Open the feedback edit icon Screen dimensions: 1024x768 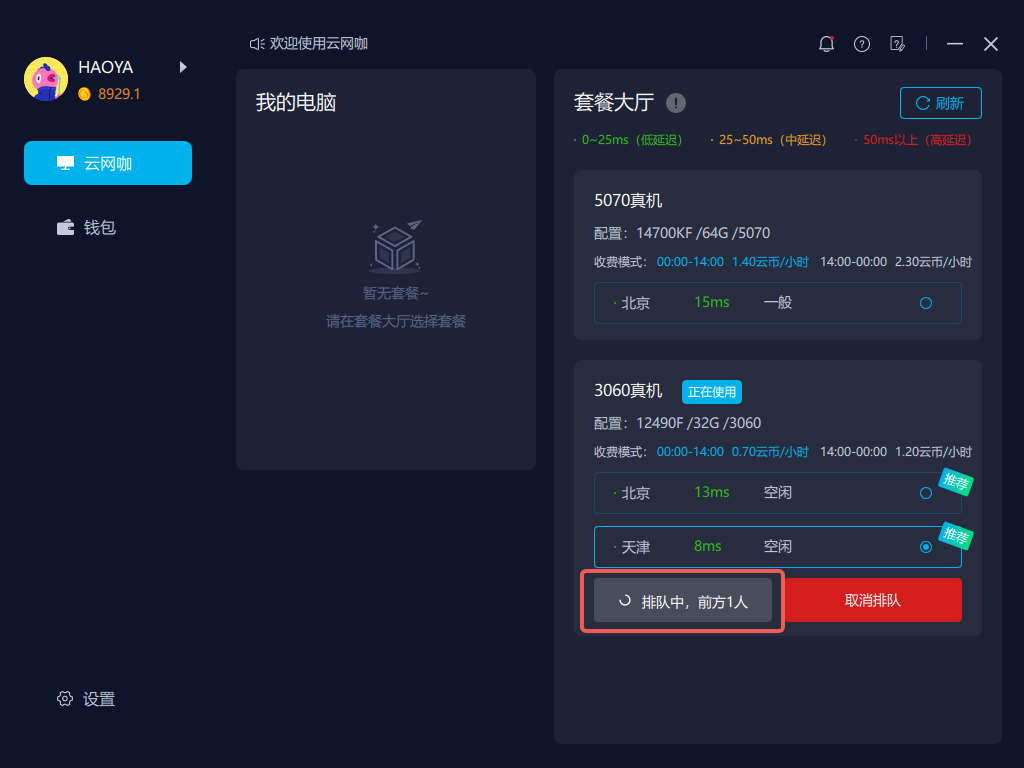pyautogui.click(x=897, y=44)
